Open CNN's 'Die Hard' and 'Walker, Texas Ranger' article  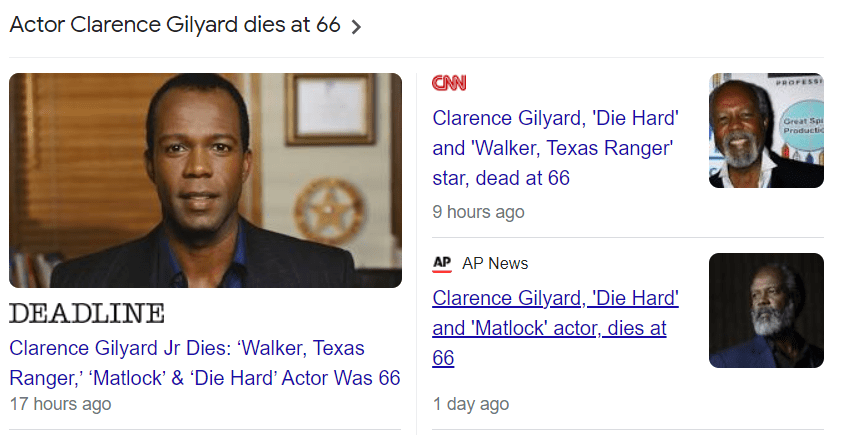point(555,148)
